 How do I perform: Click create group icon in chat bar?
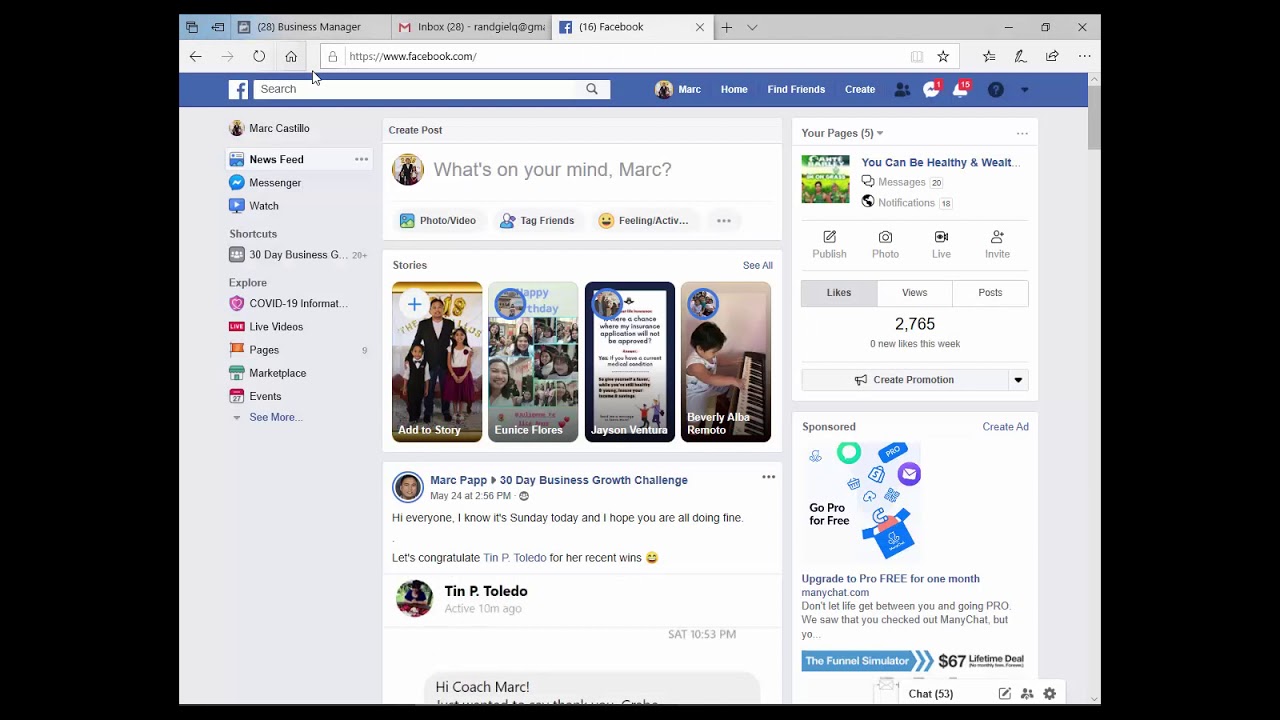(x=1027, y=693)
